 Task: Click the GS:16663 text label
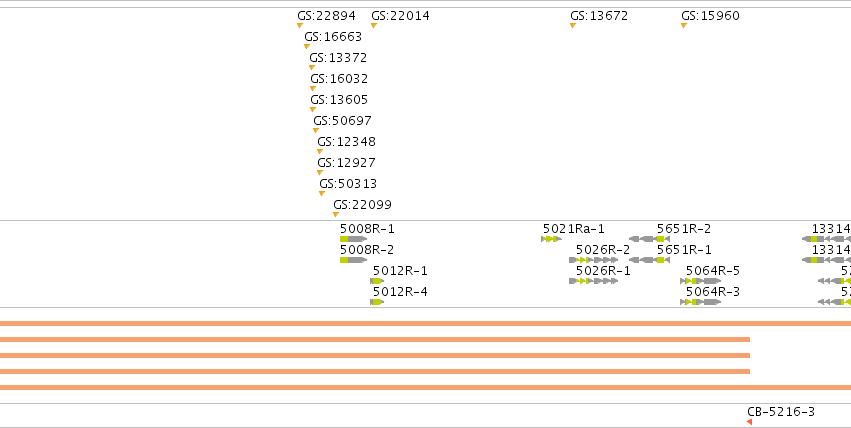pos(333,37)
